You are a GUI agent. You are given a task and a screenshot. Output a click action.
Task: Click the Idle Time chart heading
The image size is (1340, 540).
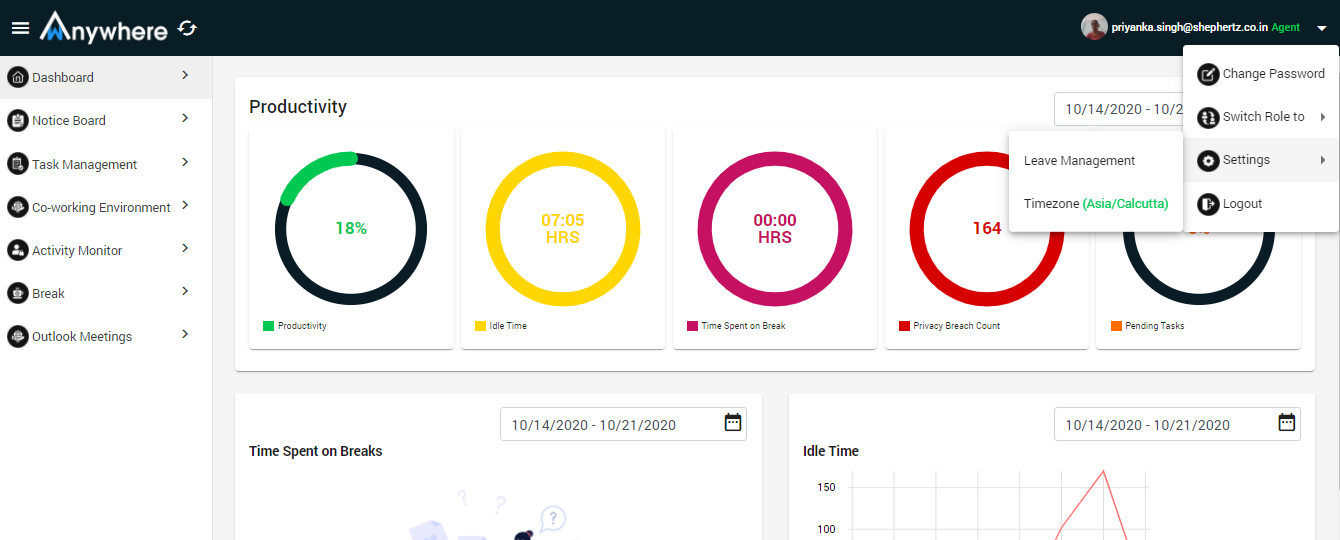click(x=831, y=451)
